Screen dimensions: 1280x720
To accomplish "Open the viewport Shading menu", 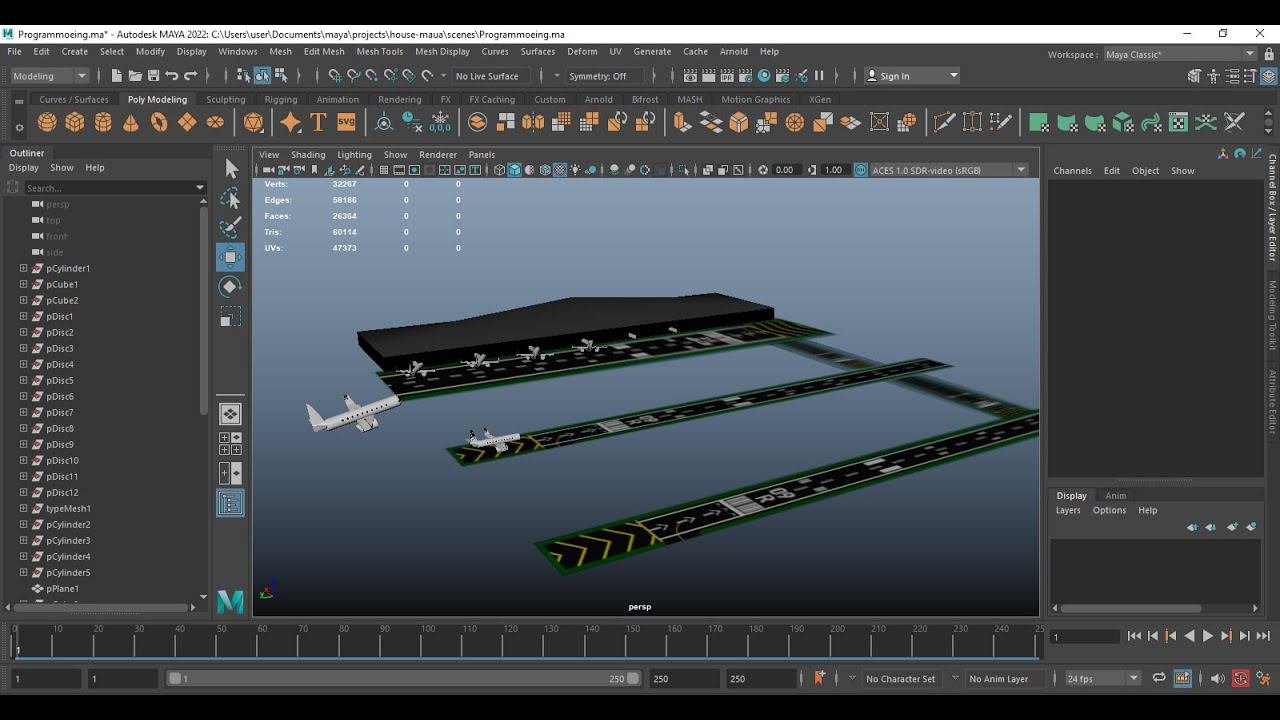I will (308, 155).
